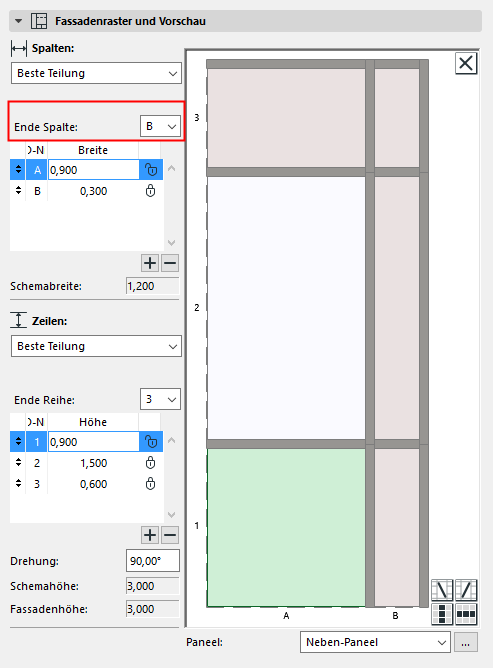Click the Schemahöhe value field

click(153, 586)
